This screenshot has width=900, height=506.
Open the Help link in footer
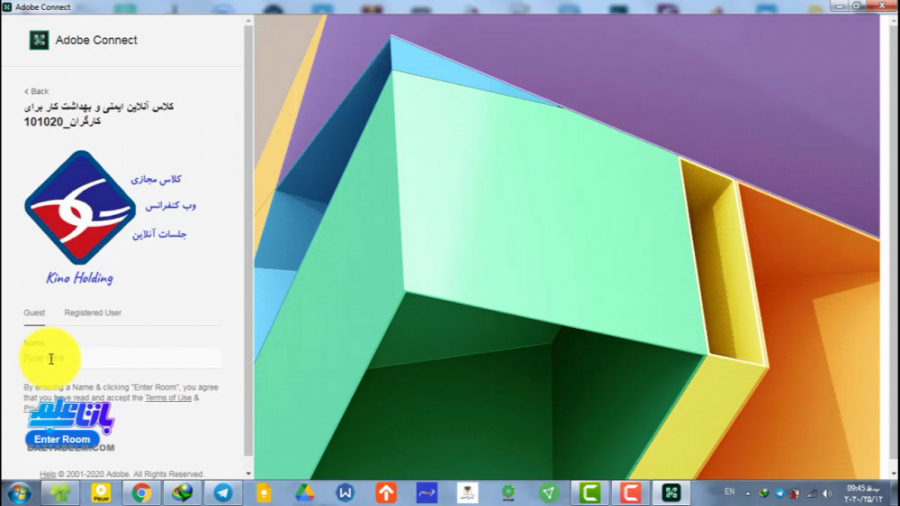coord(48,474)
